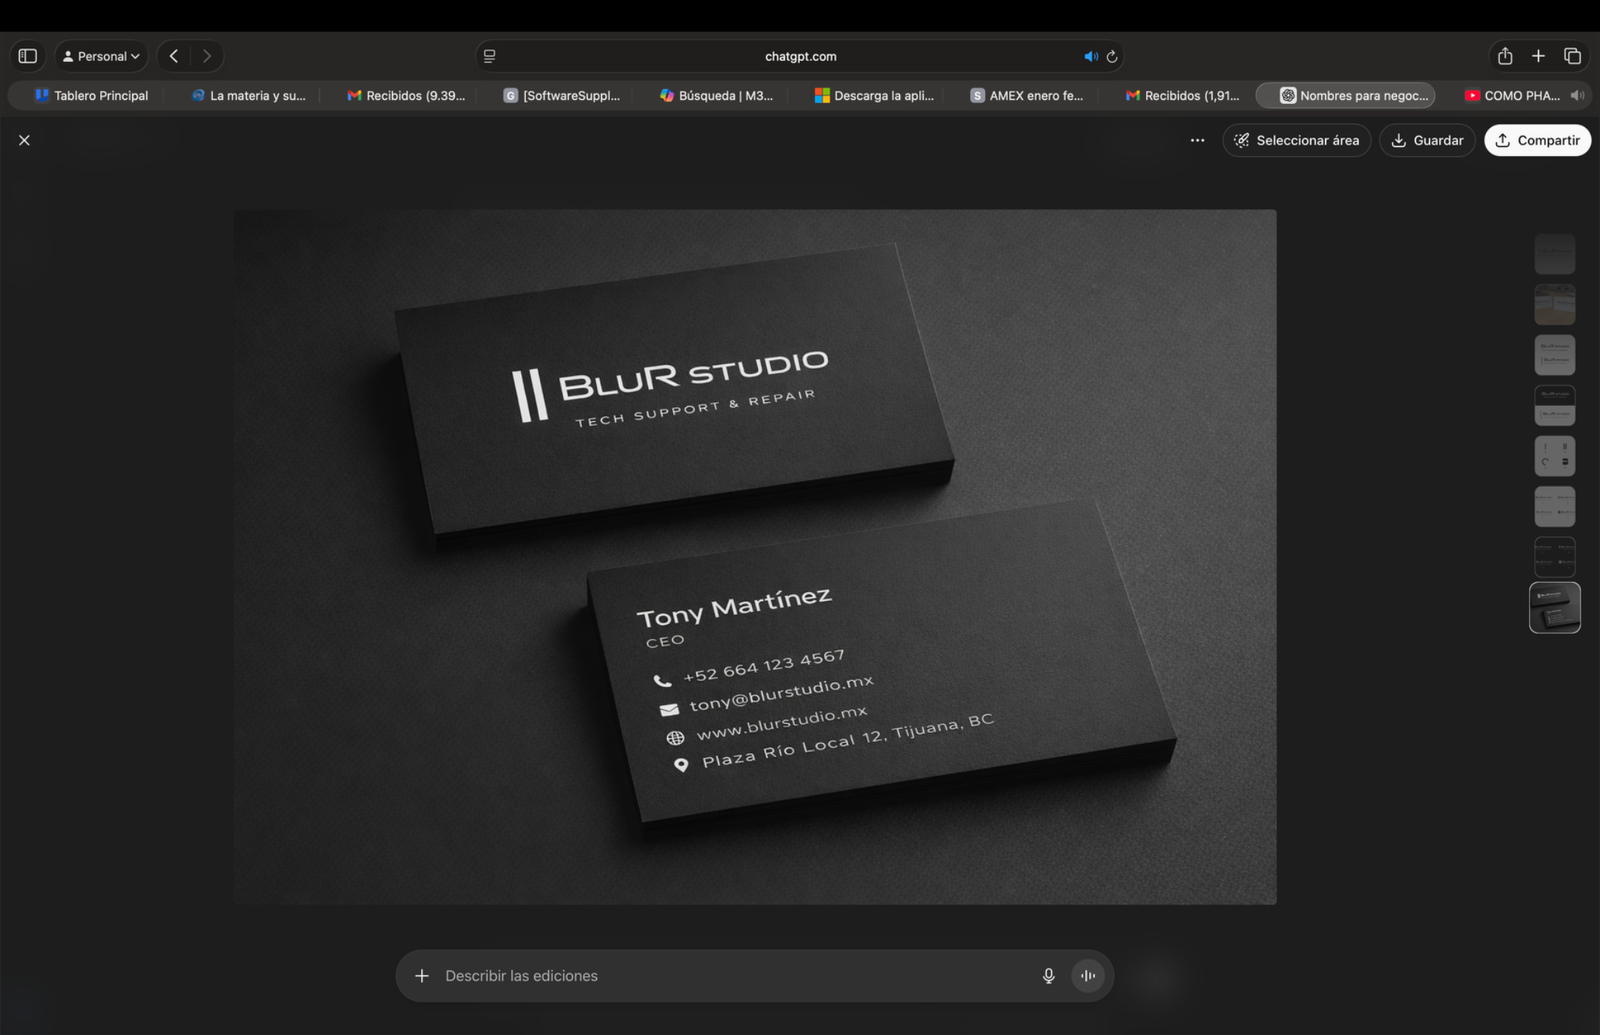Click the back navigation arrow
The height and width of the screenshot is (1035, 1600).
pos(172,56)
